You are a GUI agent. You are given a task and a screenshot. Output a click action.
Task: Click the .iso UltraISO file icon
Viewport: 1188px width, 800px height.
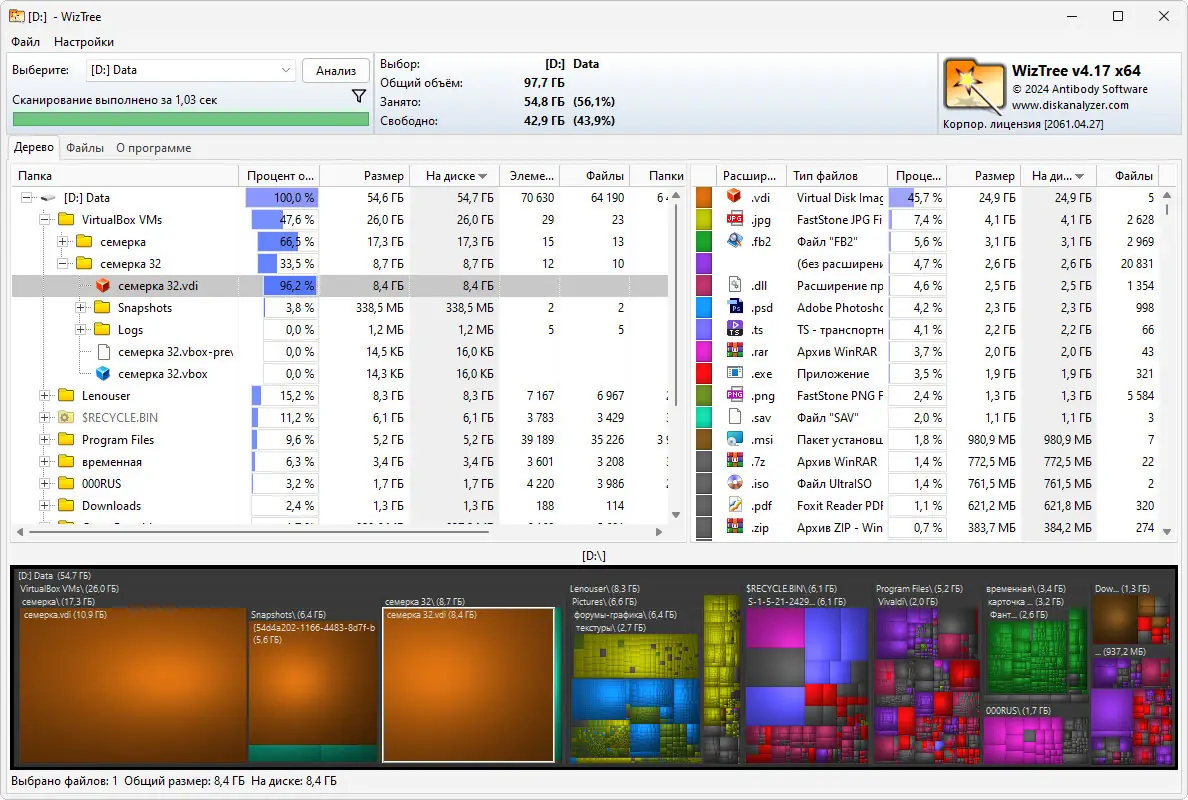tap(734, 483)
